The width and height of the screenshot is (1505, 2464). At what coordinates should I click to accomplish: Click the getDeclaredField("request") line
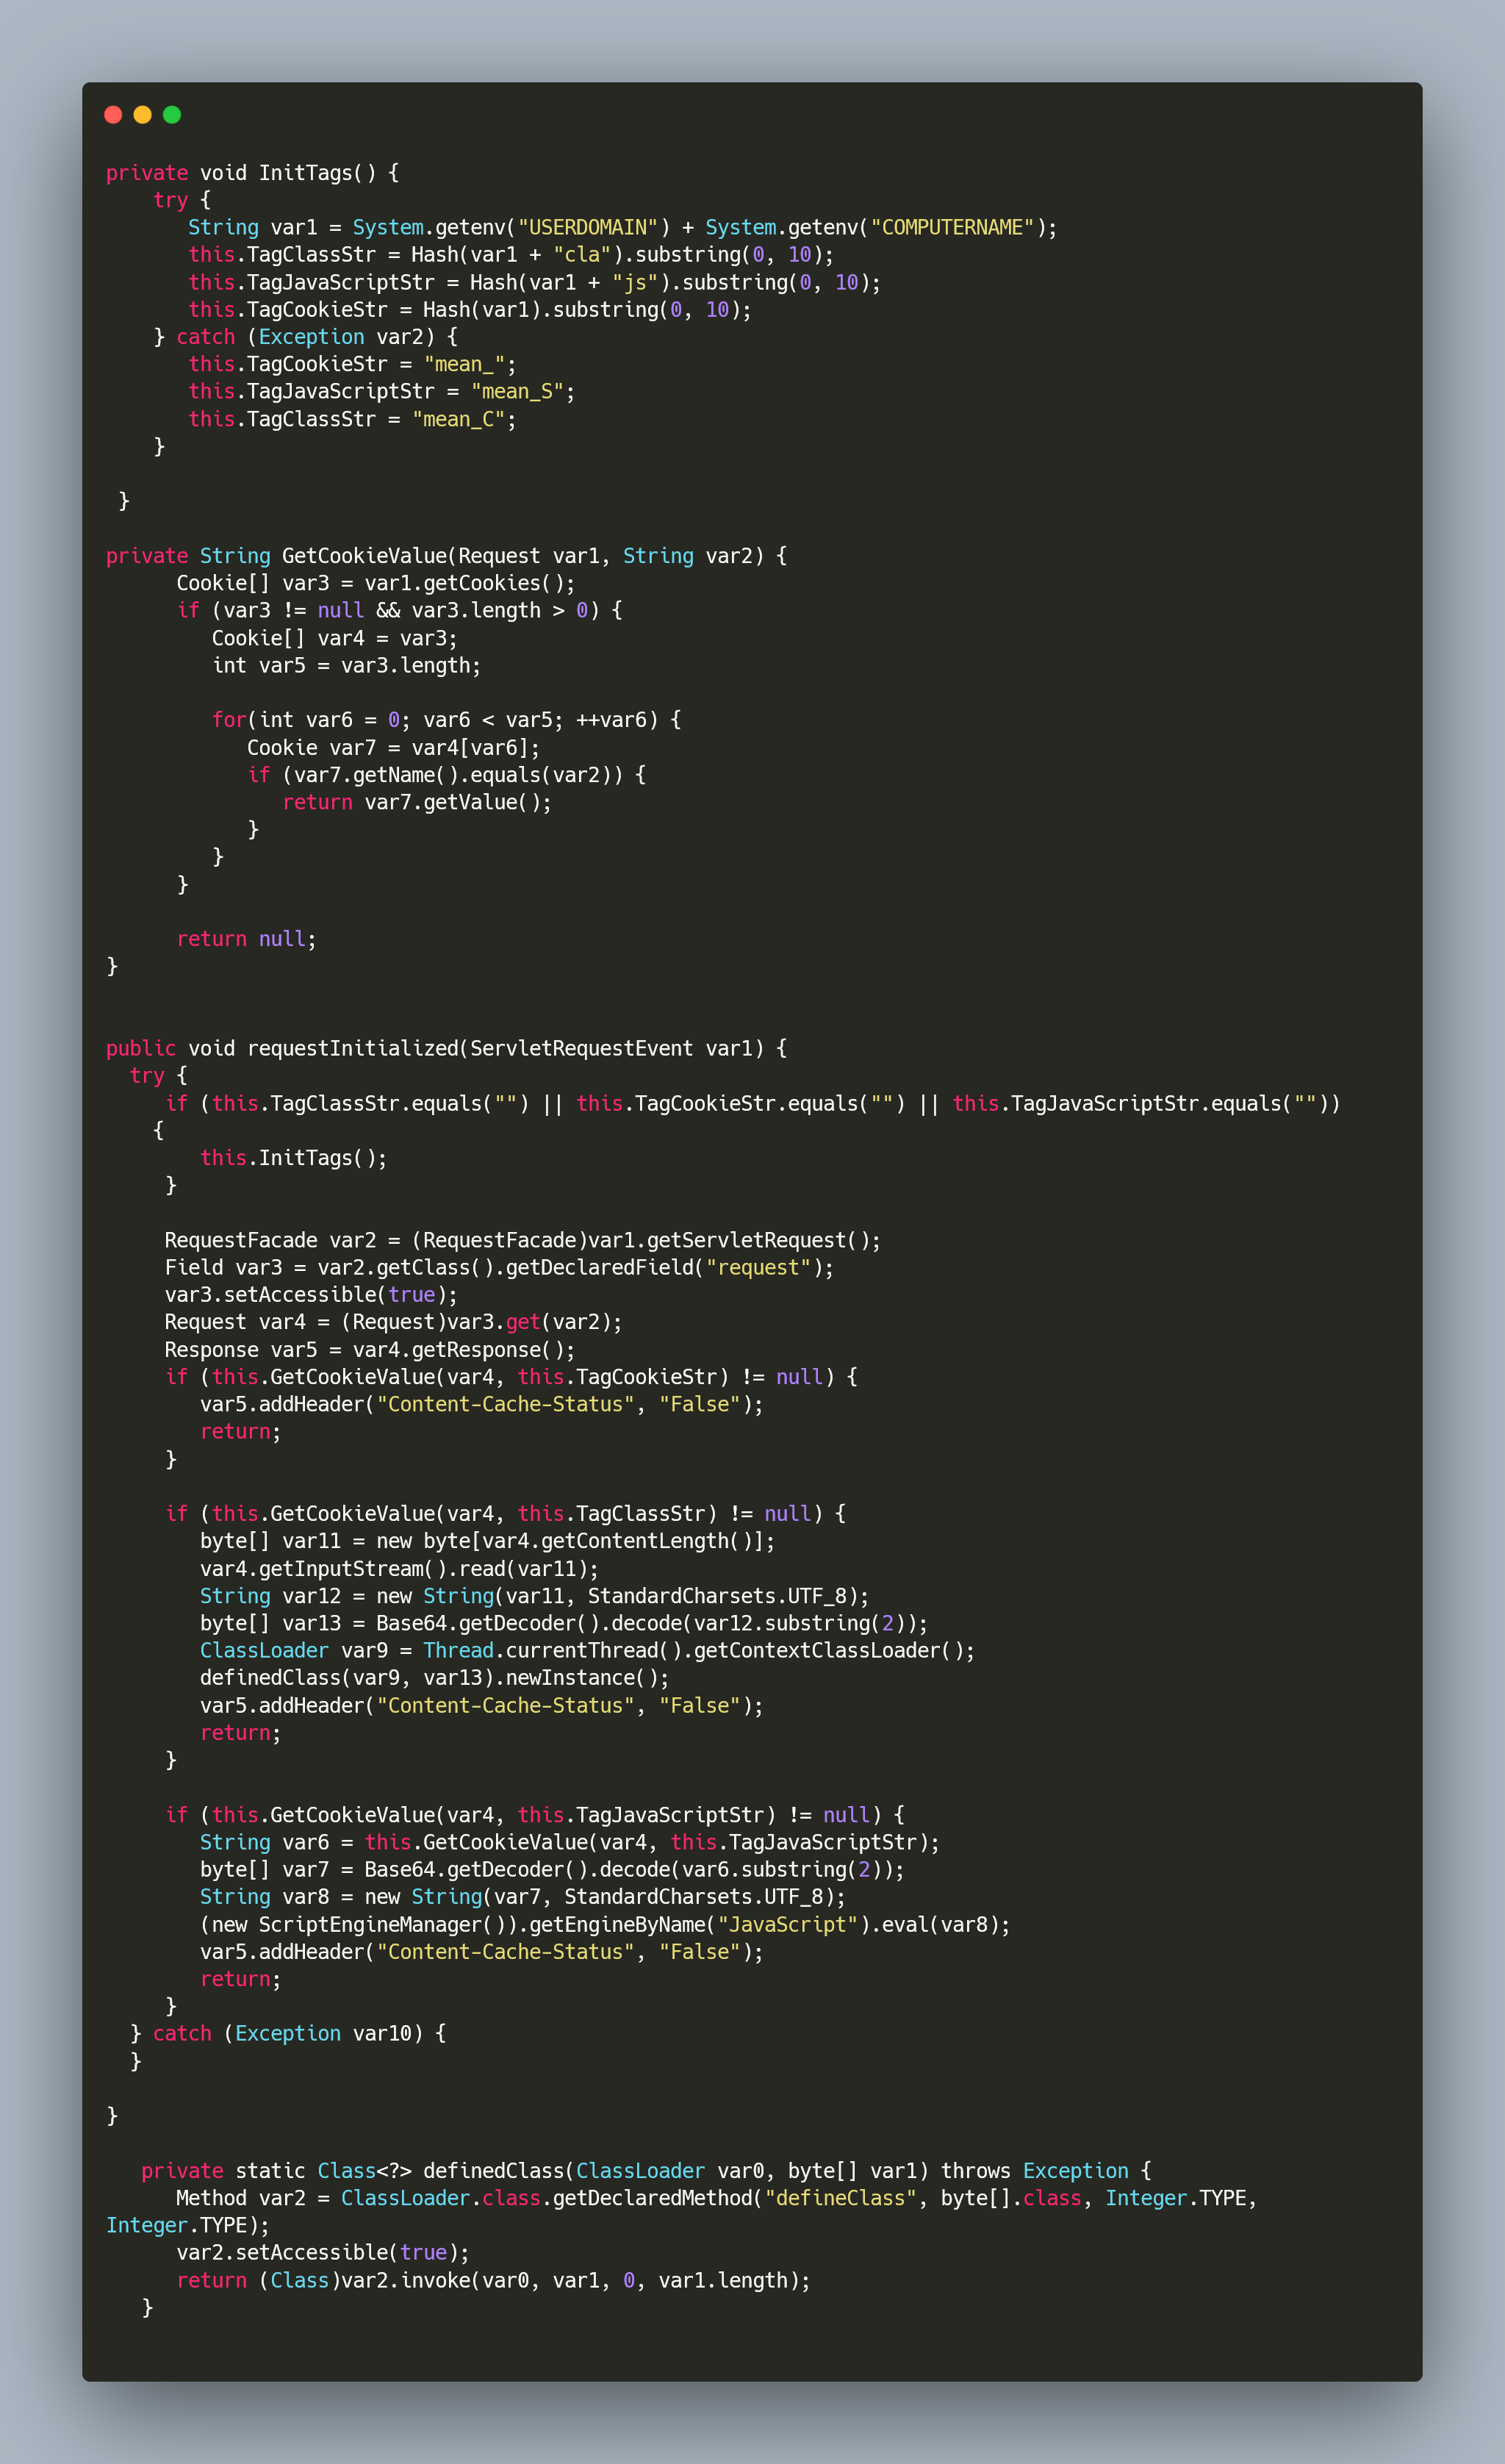click(500, 1267)
